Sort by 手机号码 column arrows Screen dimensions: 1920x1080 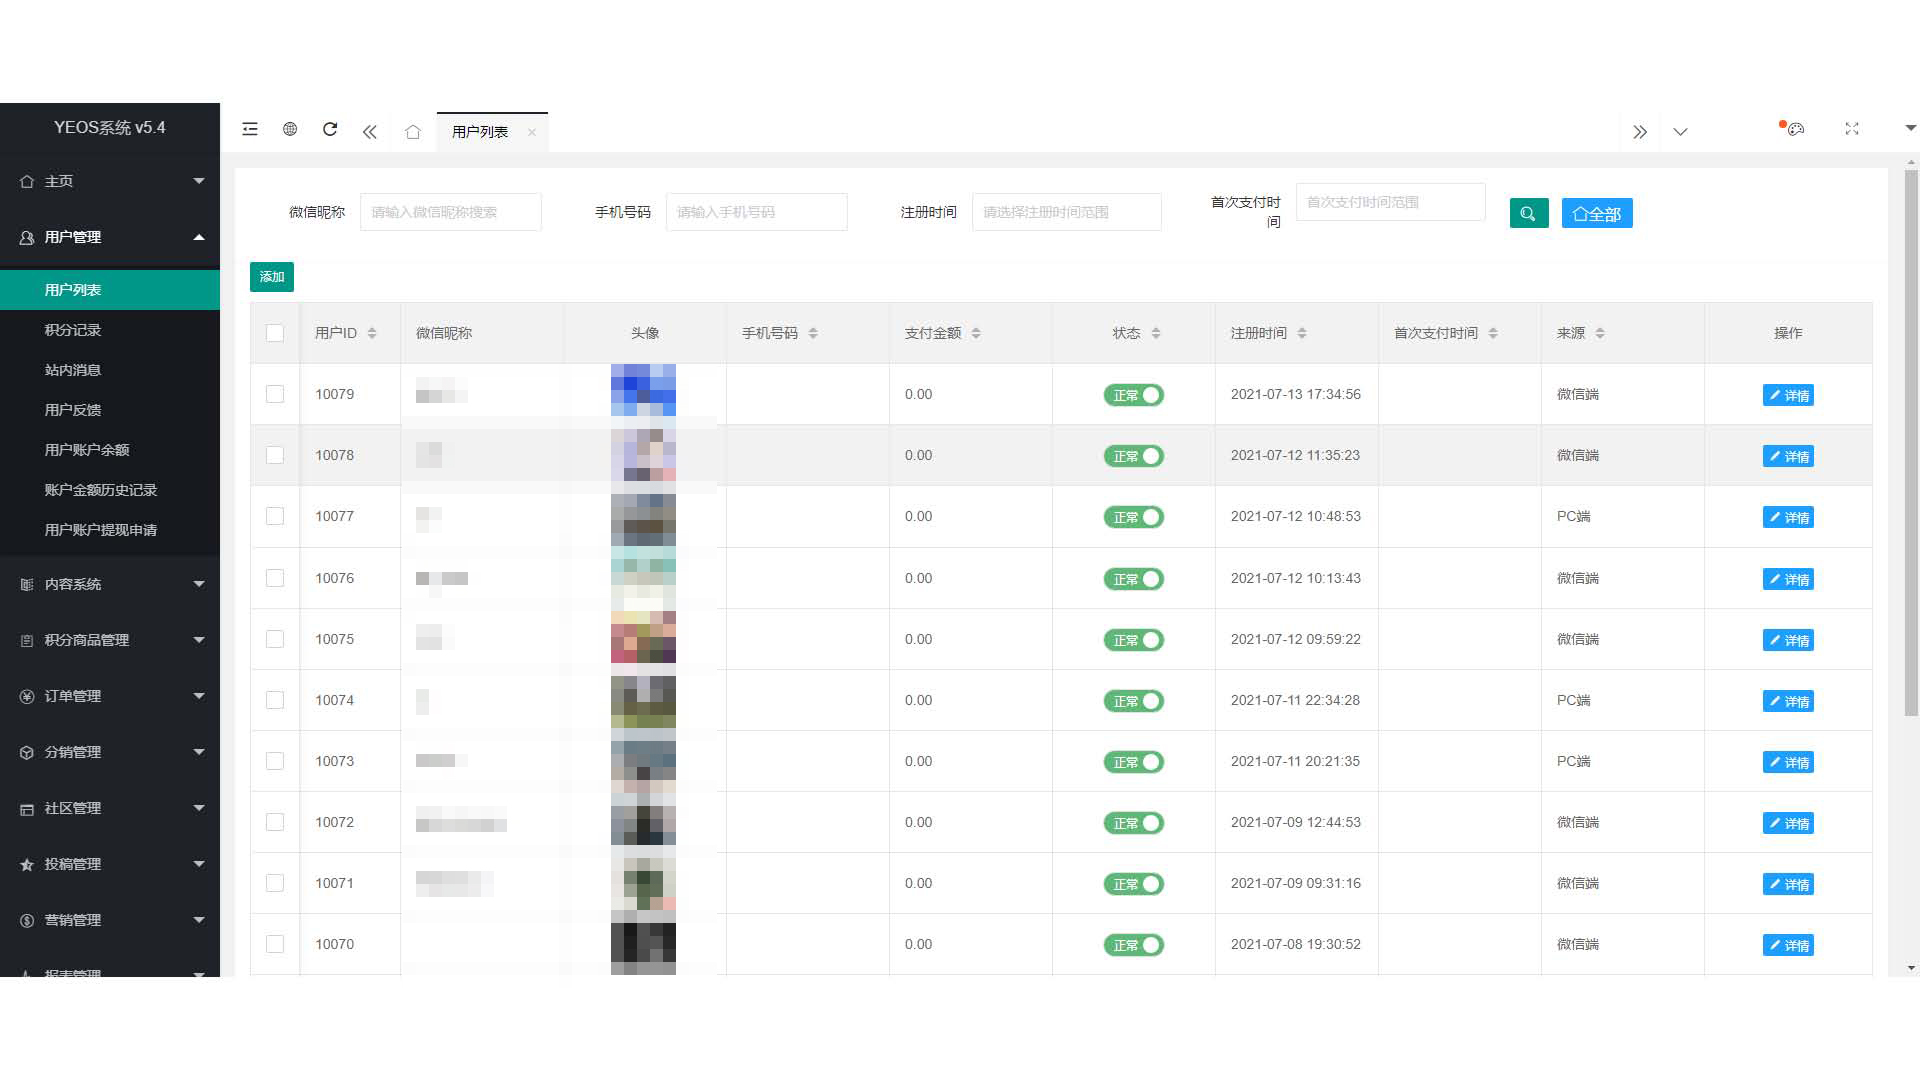(x=813, y=333)
